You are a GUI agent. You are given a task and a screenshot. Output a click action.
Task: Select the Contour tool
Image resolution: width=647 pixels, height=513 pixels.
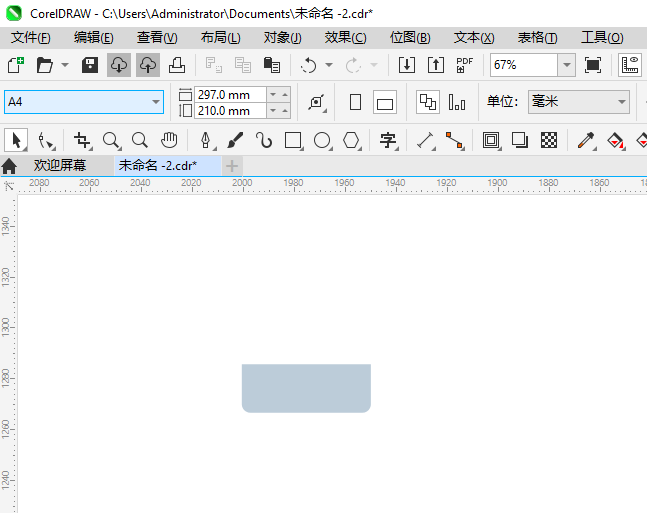point(491,140)
